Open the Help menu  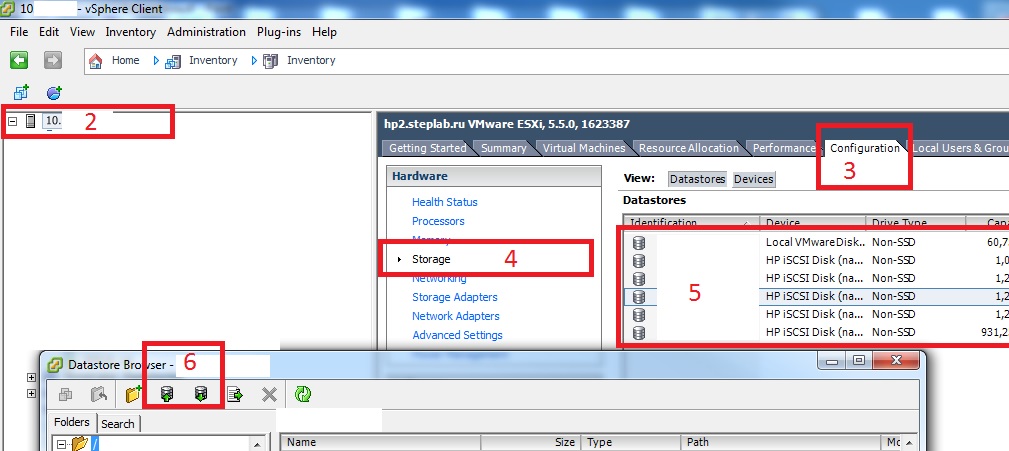[324, 32]
